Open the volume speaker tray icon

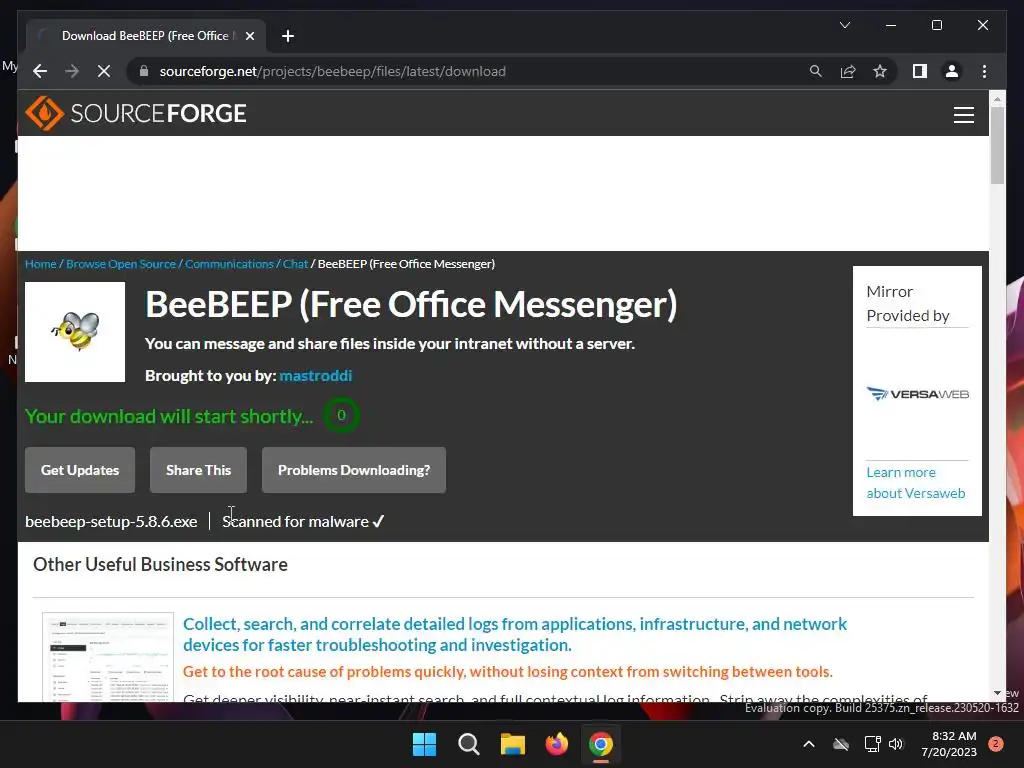coord(896,744)
